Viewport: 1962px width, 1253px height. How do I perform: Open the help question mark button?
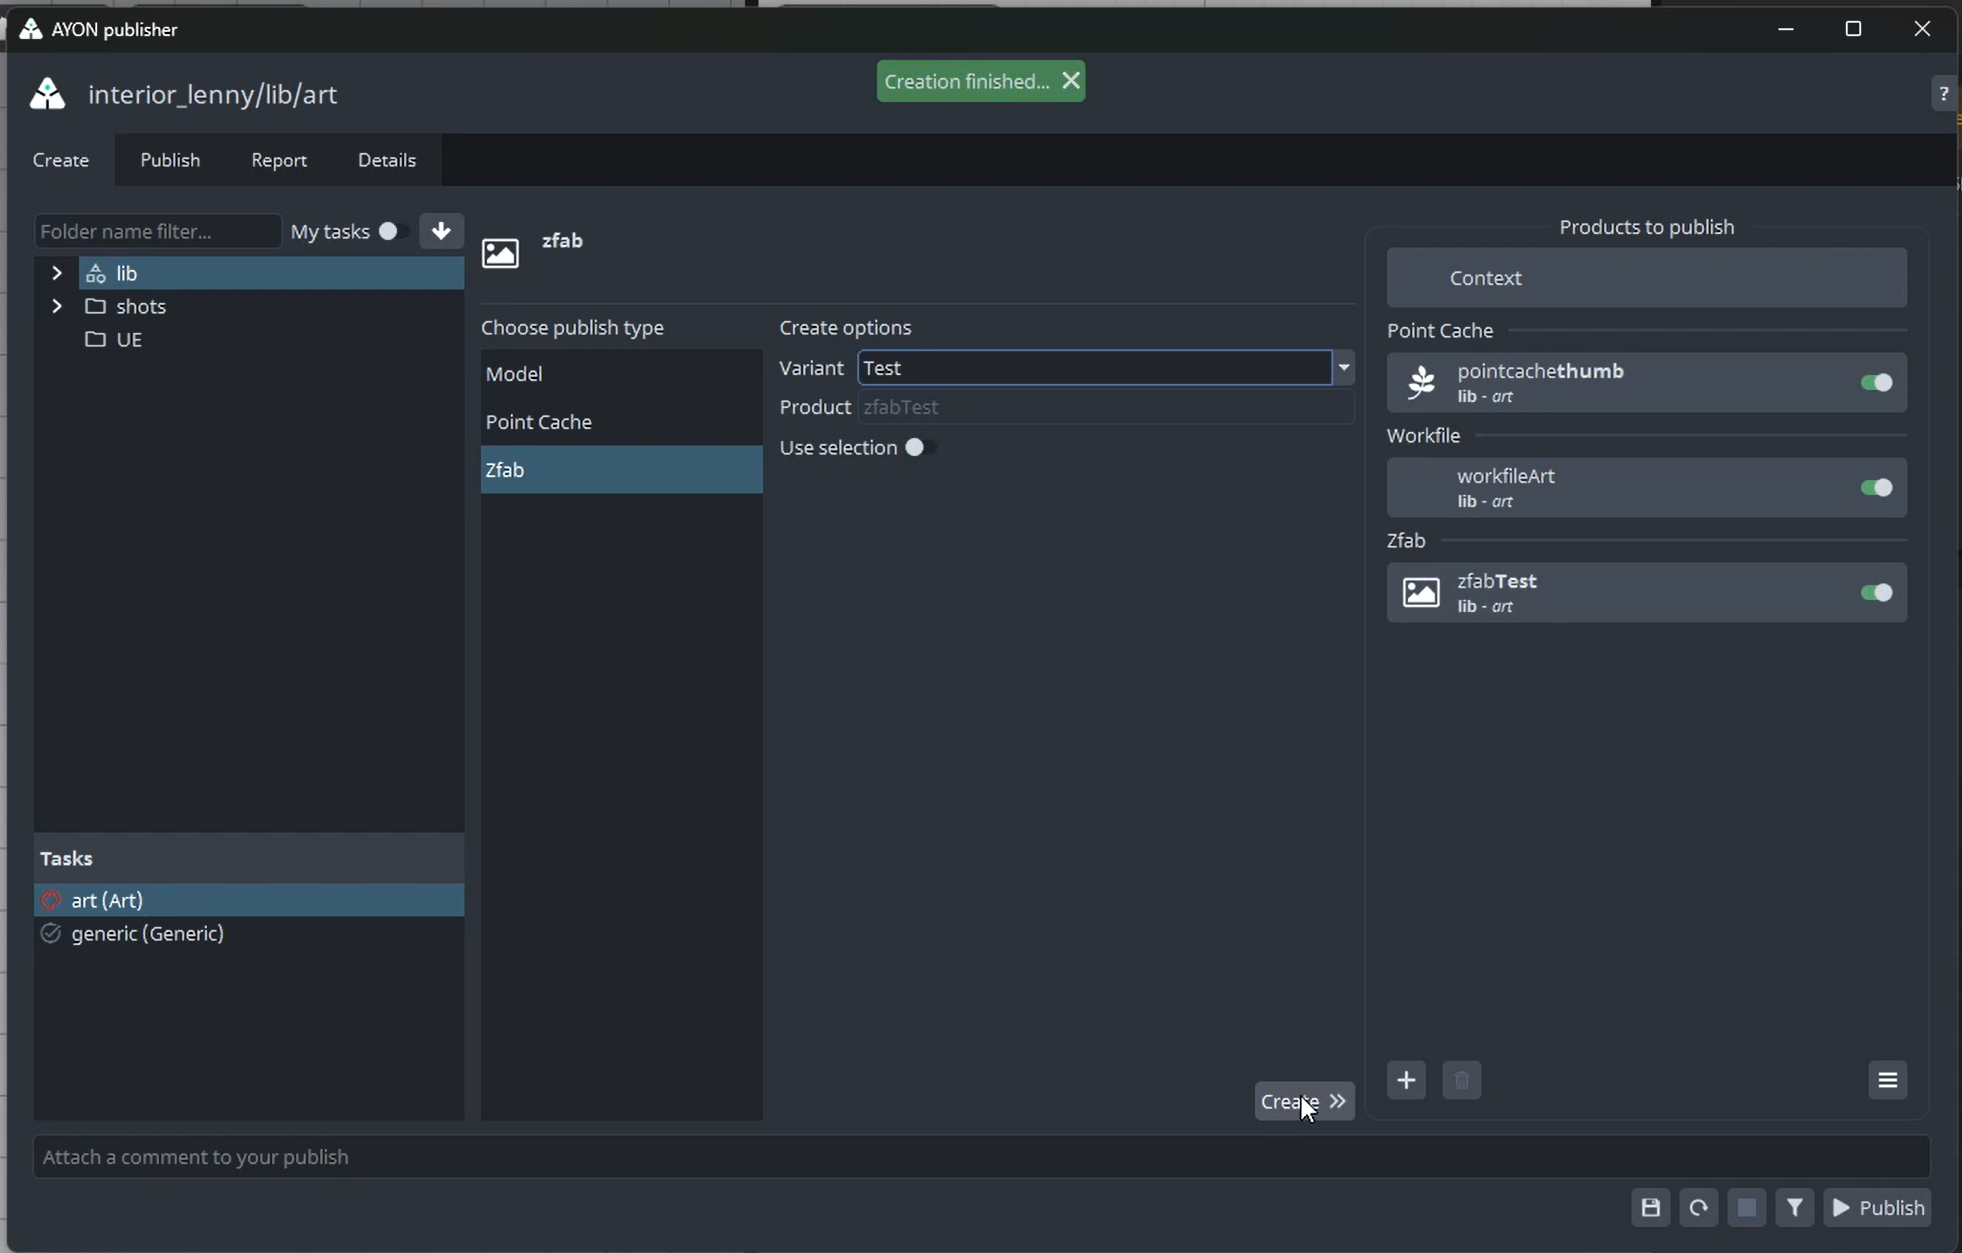tap(1943, 93)
